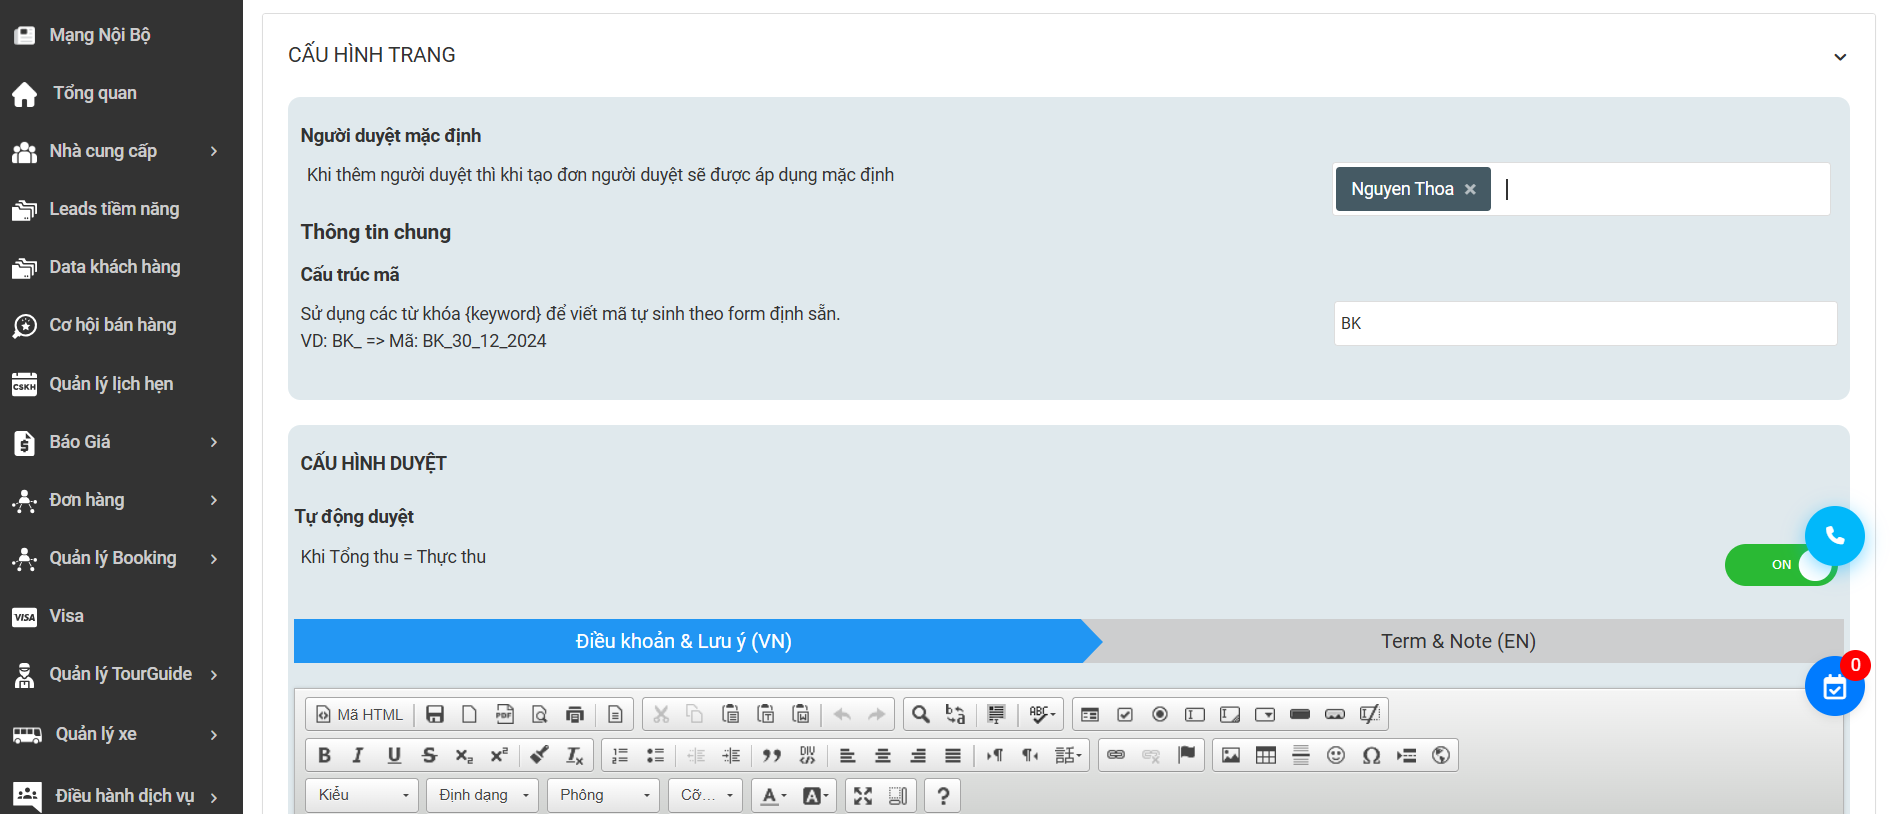Click the Mã HTML source button
The width and height of the screenshot is (1891, 814).
(360, 714)
